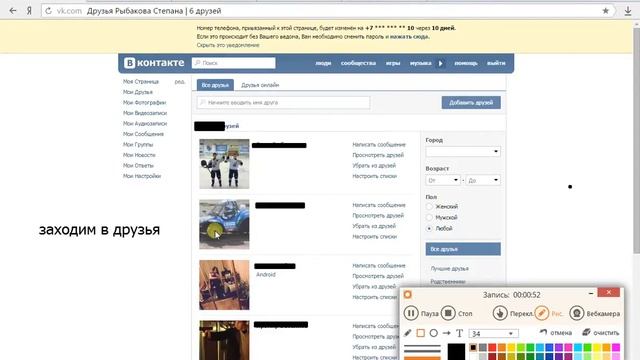Open the Город city dropdown
Screen dimensions: 640x360
(463, 151)
